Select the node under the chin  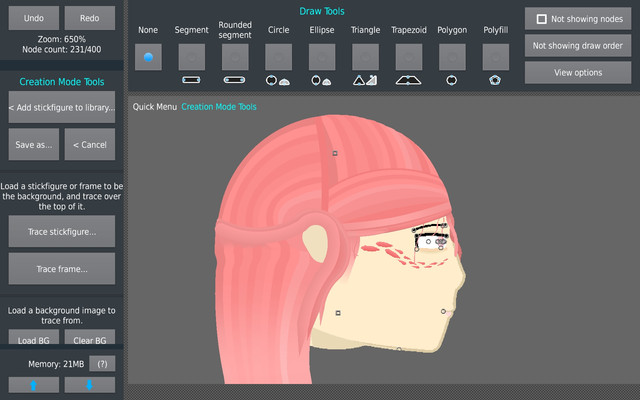399,349
